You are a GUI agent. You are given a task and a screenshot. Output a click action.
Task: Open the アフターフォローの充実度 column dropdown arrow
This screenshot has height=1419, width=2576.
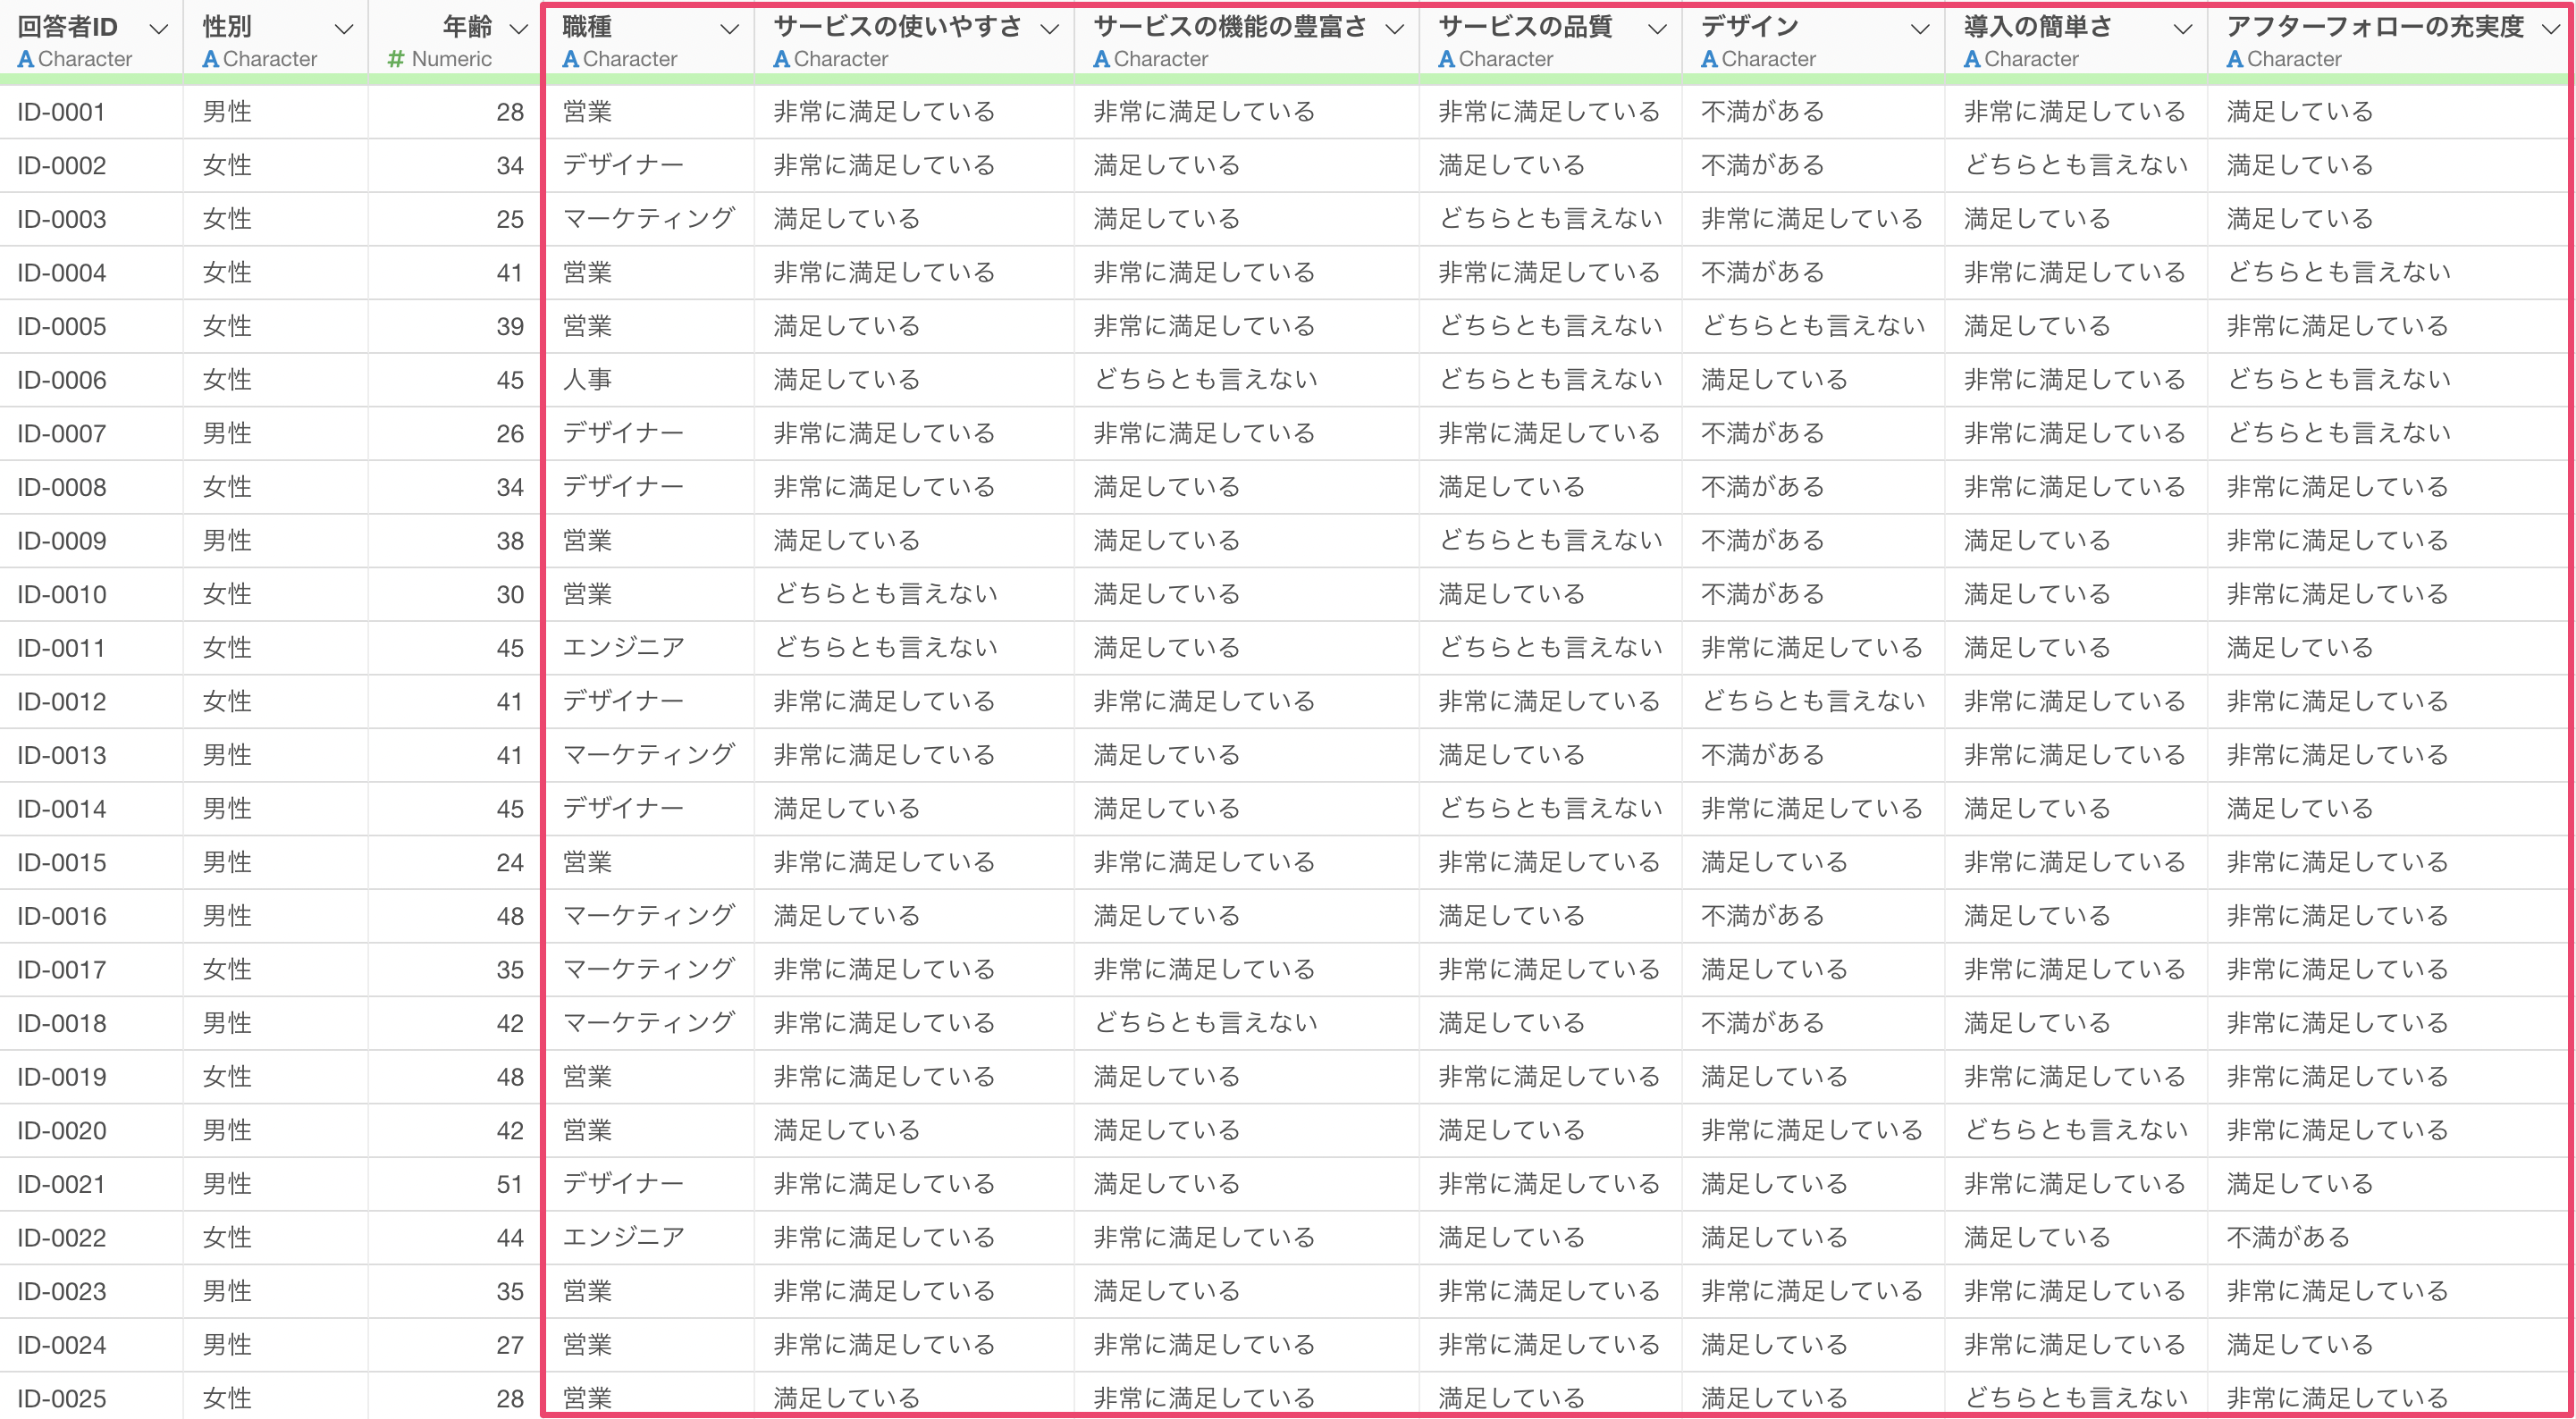coord(2551,29)
